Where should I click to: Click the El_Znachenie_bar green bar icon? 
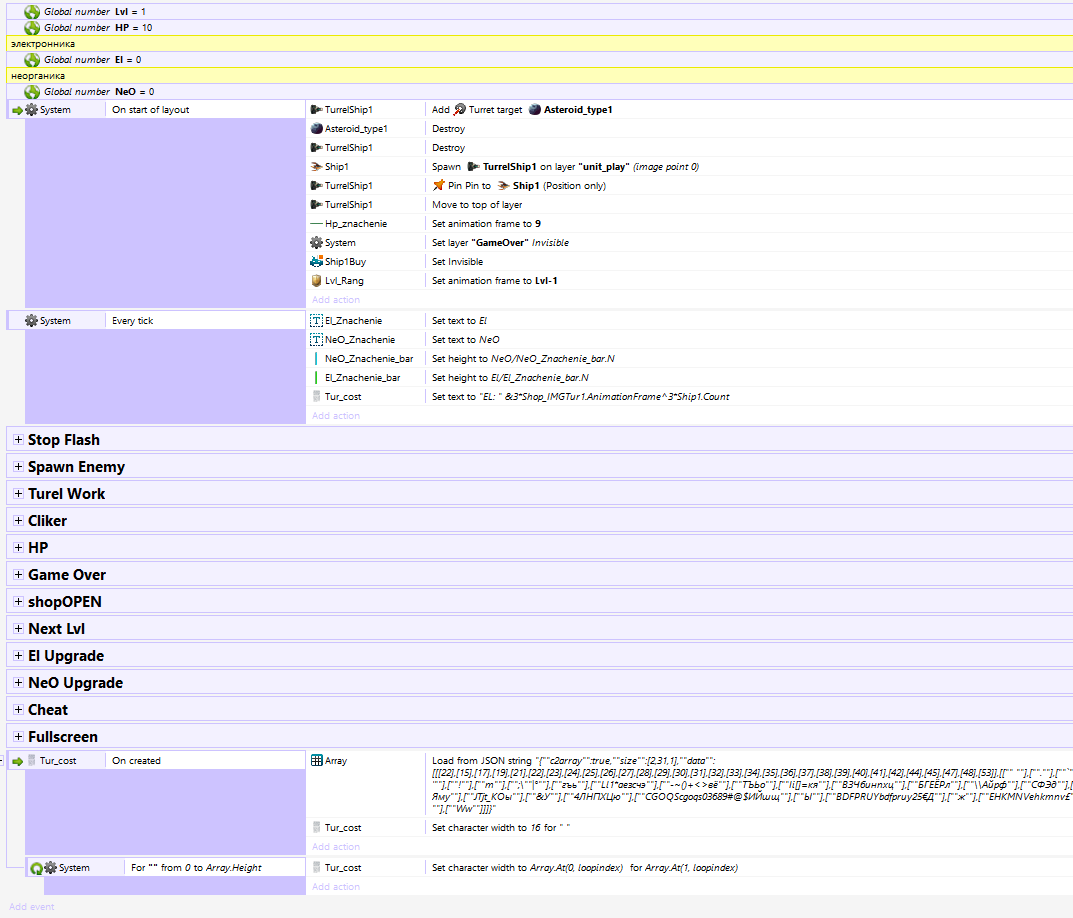tap(316, 378)
